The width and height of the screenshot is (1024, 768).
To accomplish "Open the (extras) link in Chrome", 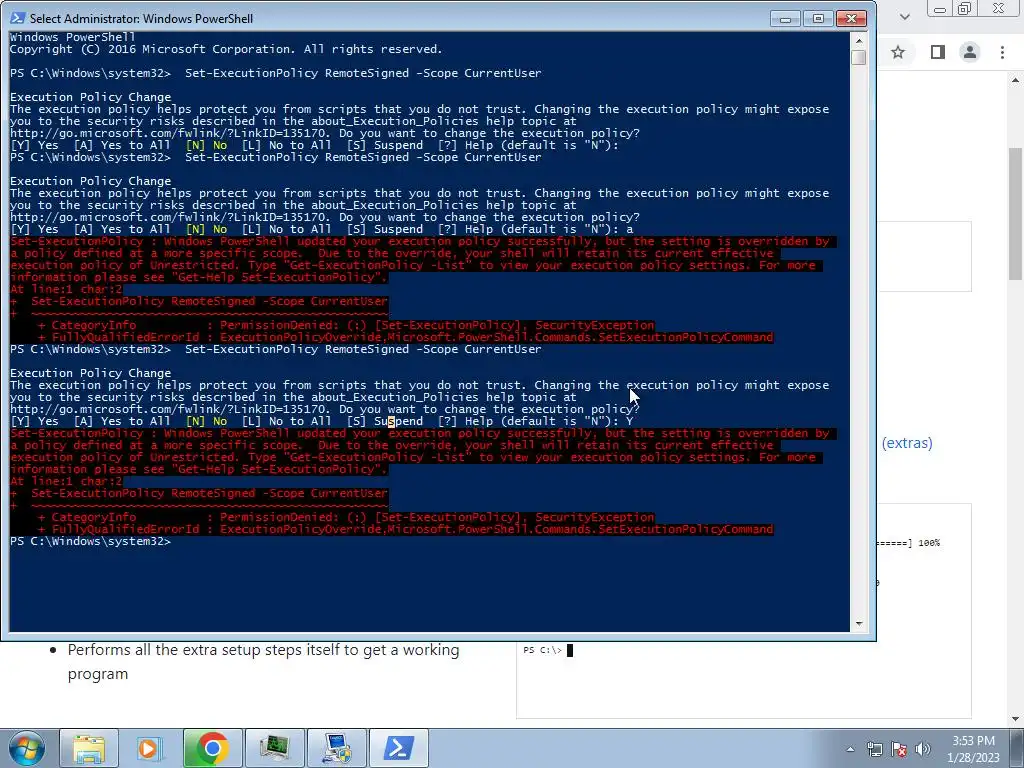I will pyautogui.click(x=907, y=443).
